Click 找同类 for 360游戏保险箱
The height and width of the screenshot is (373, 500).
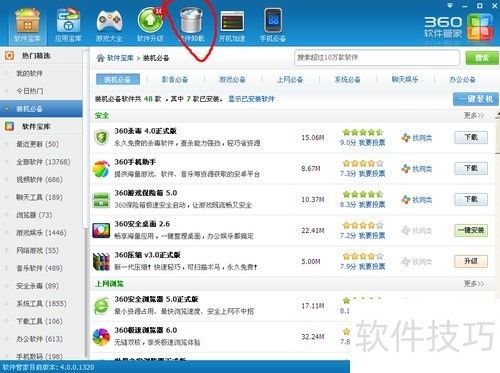click(x=417, y=200)
